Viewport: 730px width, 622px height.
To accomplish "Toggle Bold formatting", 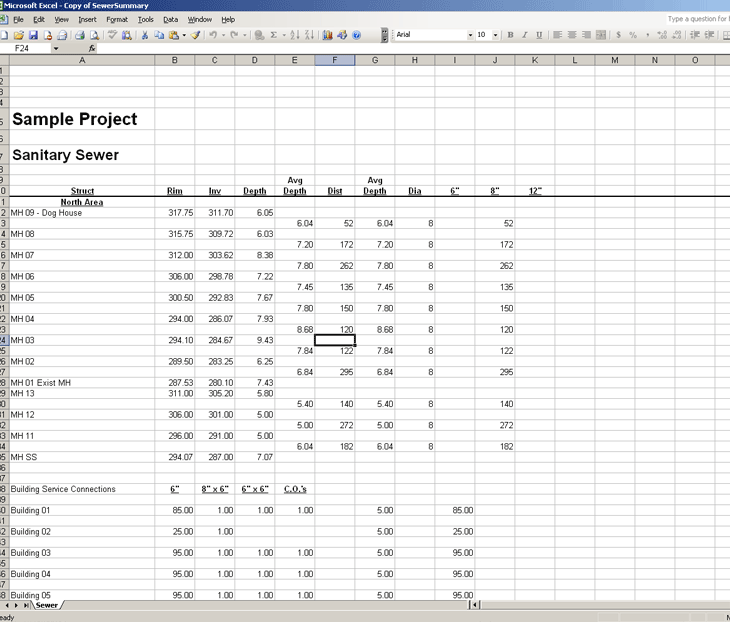I will pyautogui.click(x=510, y=35).
